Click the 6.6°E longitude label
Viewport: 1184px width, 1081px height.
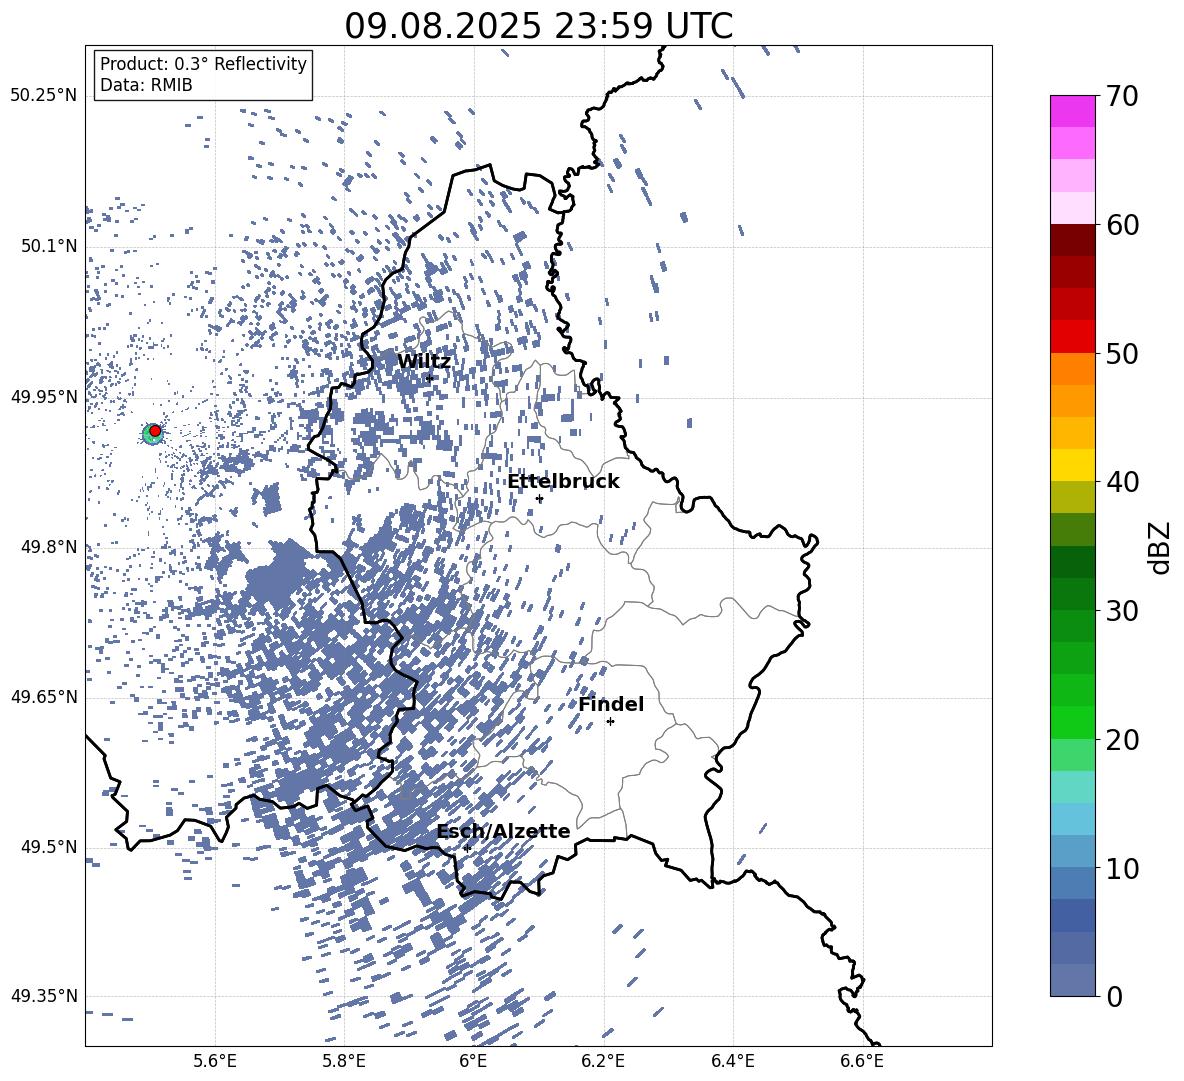pyautogui.click(x=862, y=1061)
